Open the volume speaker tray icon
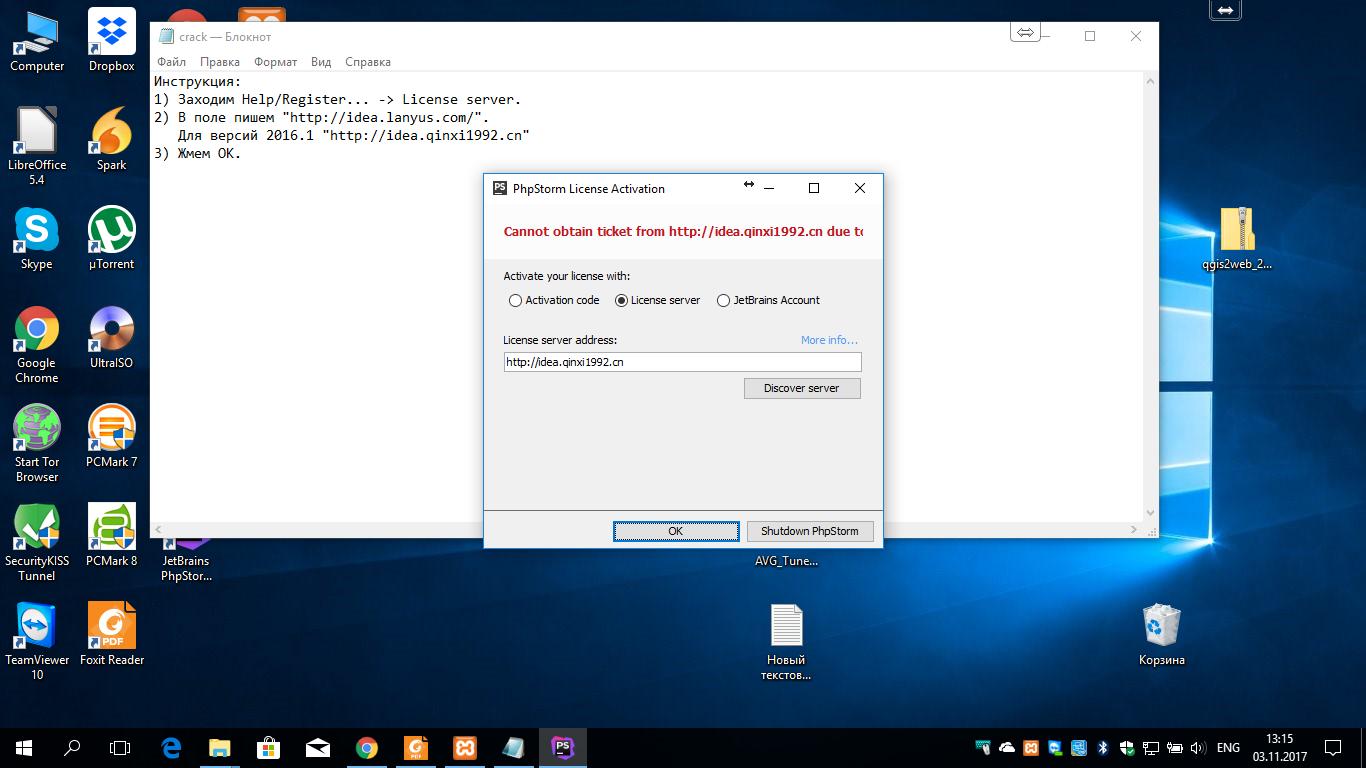Viewport: 1366px width, 768px height. 1198,747
